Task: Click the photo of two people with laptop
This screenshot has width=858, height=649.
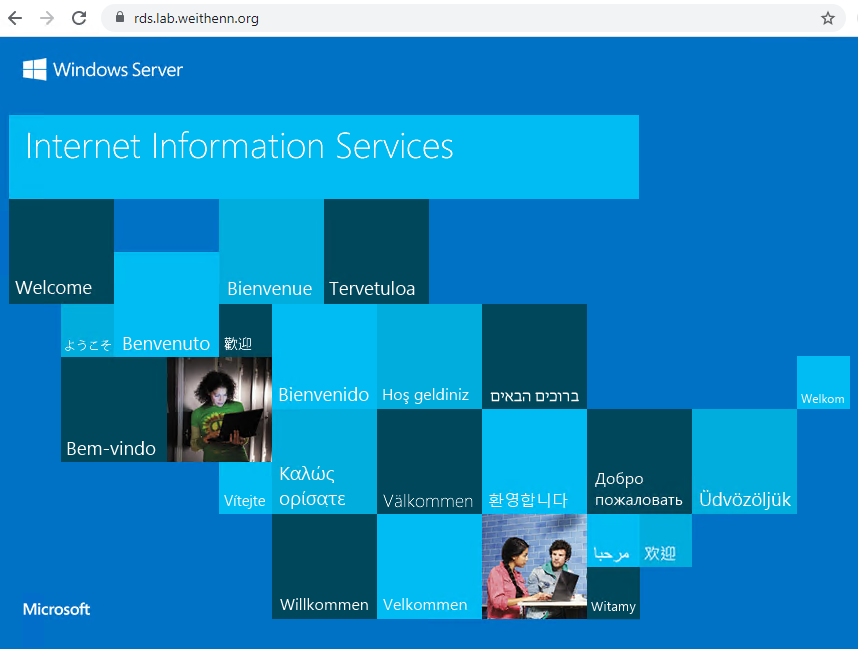Action: (x=535, y=566)
